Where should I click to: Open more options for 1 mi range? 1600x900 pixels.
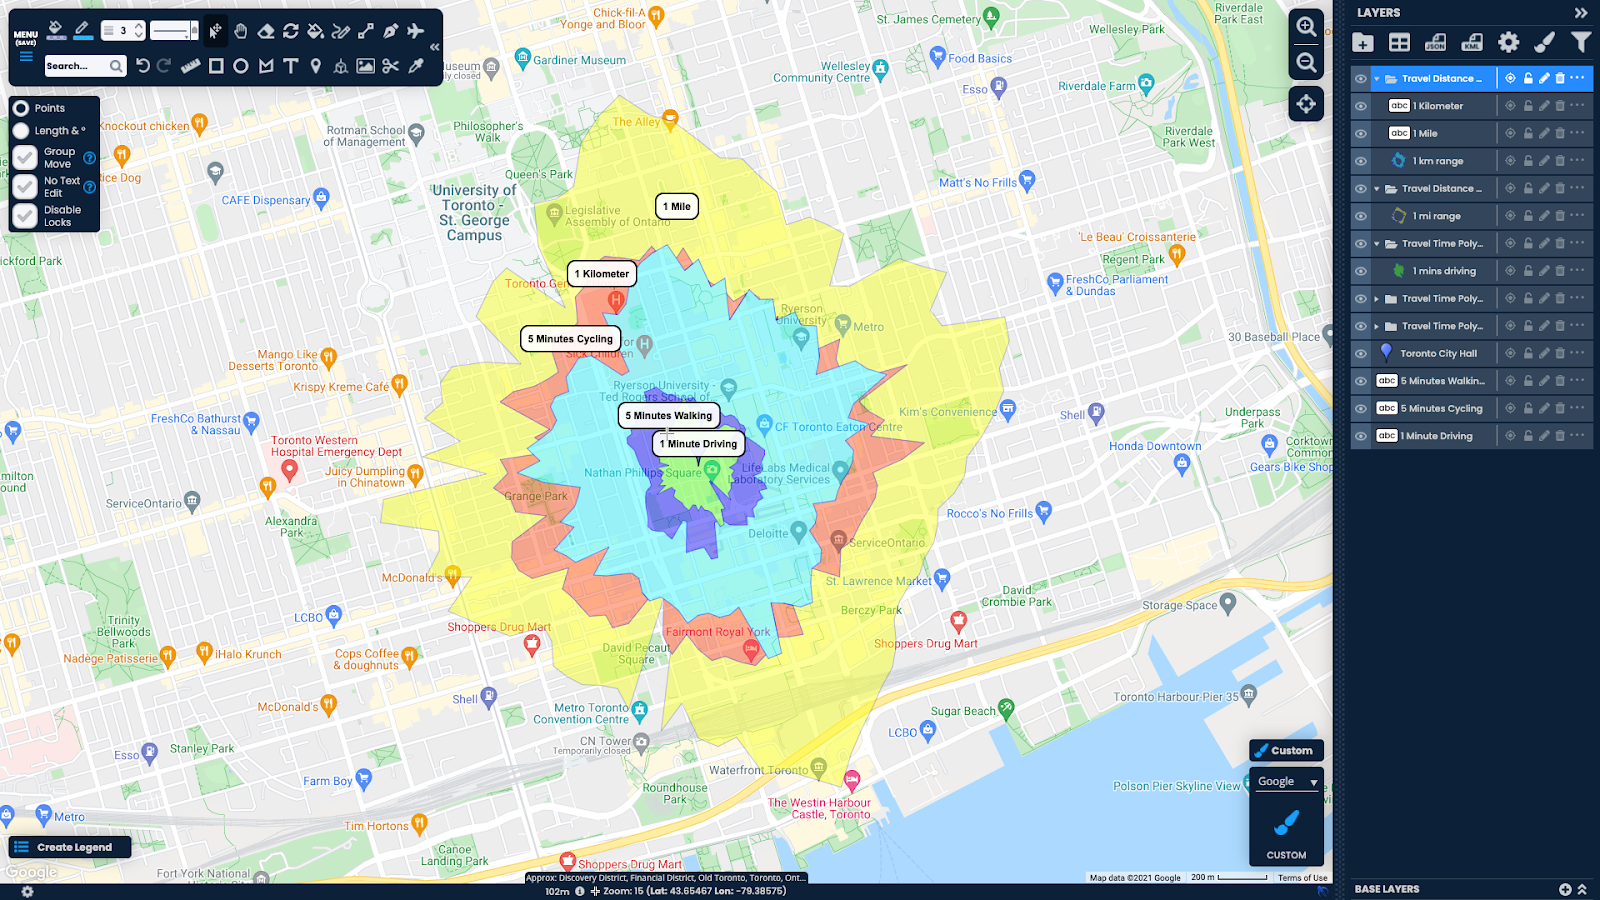(1577, 215)
